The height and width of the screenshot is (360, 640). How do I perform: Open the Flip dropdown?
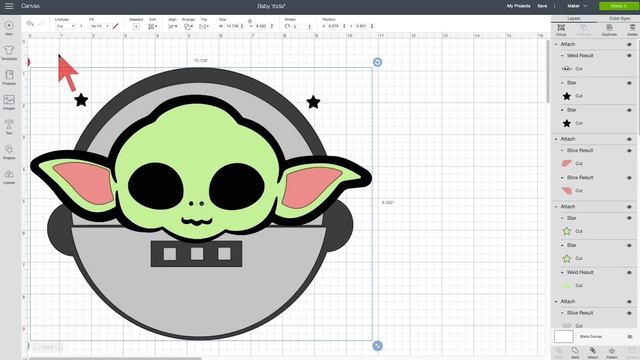click(x=203, y=26)
